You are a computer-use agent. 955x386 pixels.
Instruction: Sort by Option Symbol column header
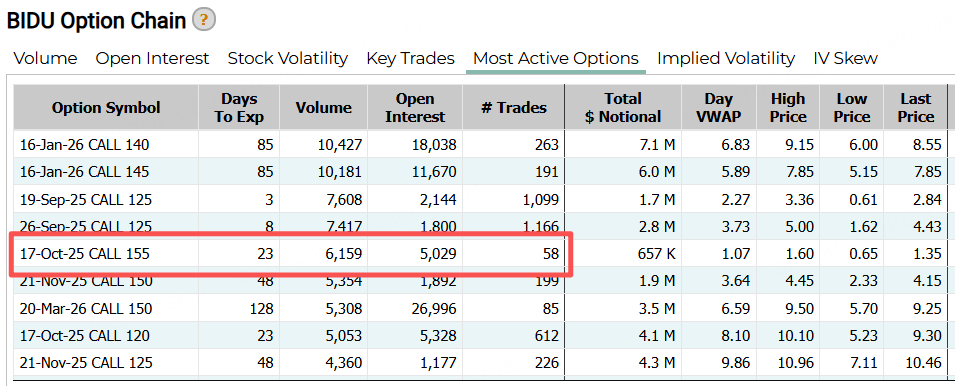[x=106, y=107]
